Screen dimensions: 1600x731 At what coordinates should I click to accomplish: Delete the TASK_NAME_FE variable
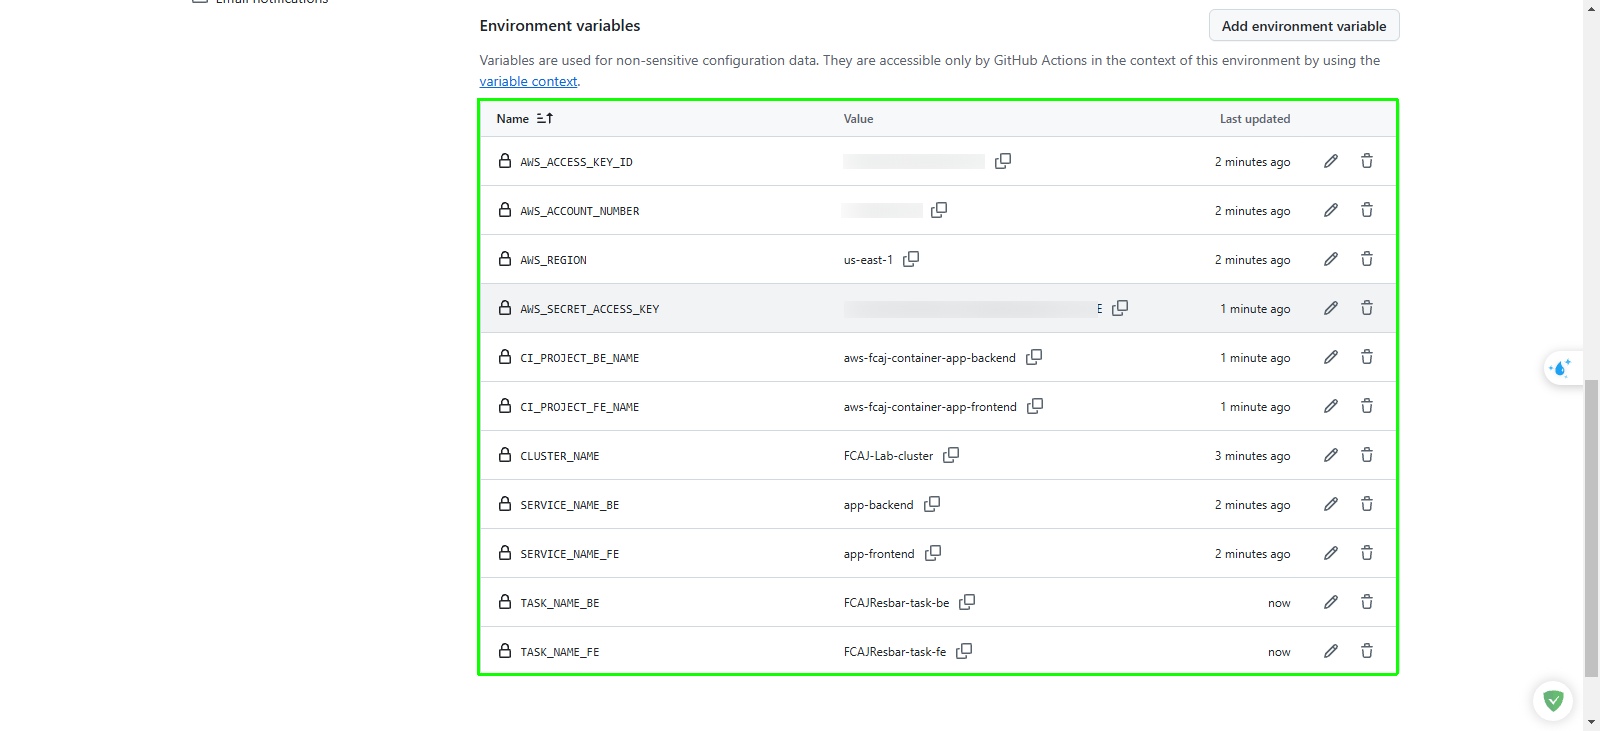click(x=1367, y=651)
